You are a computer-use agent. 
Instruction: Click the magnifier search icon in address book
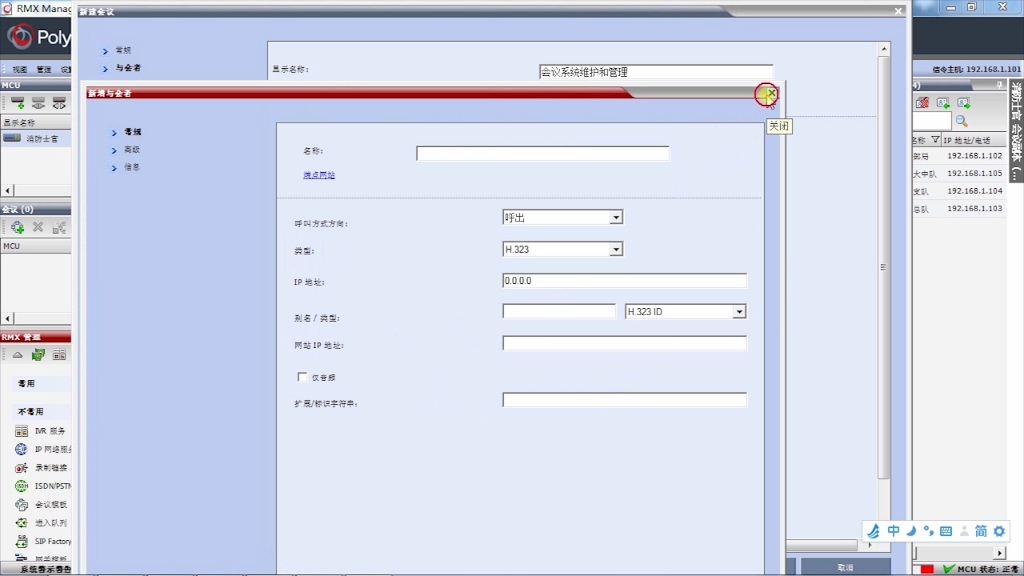coord(961,121)
